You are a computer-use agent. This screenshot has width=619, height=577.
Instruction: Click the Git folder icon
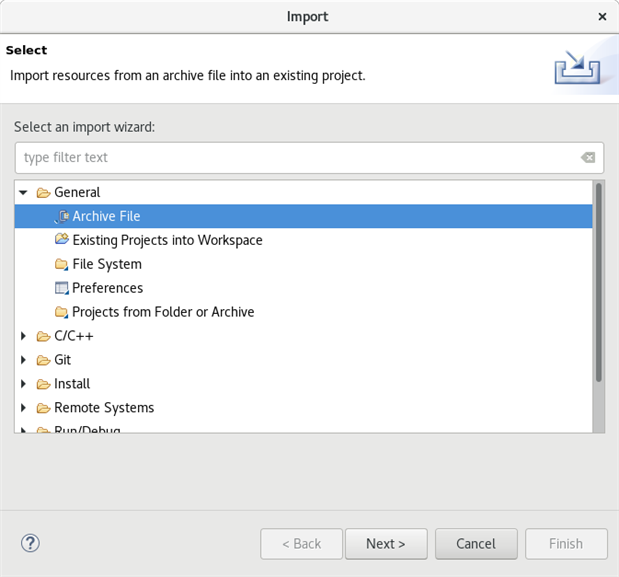click(43, 360)
